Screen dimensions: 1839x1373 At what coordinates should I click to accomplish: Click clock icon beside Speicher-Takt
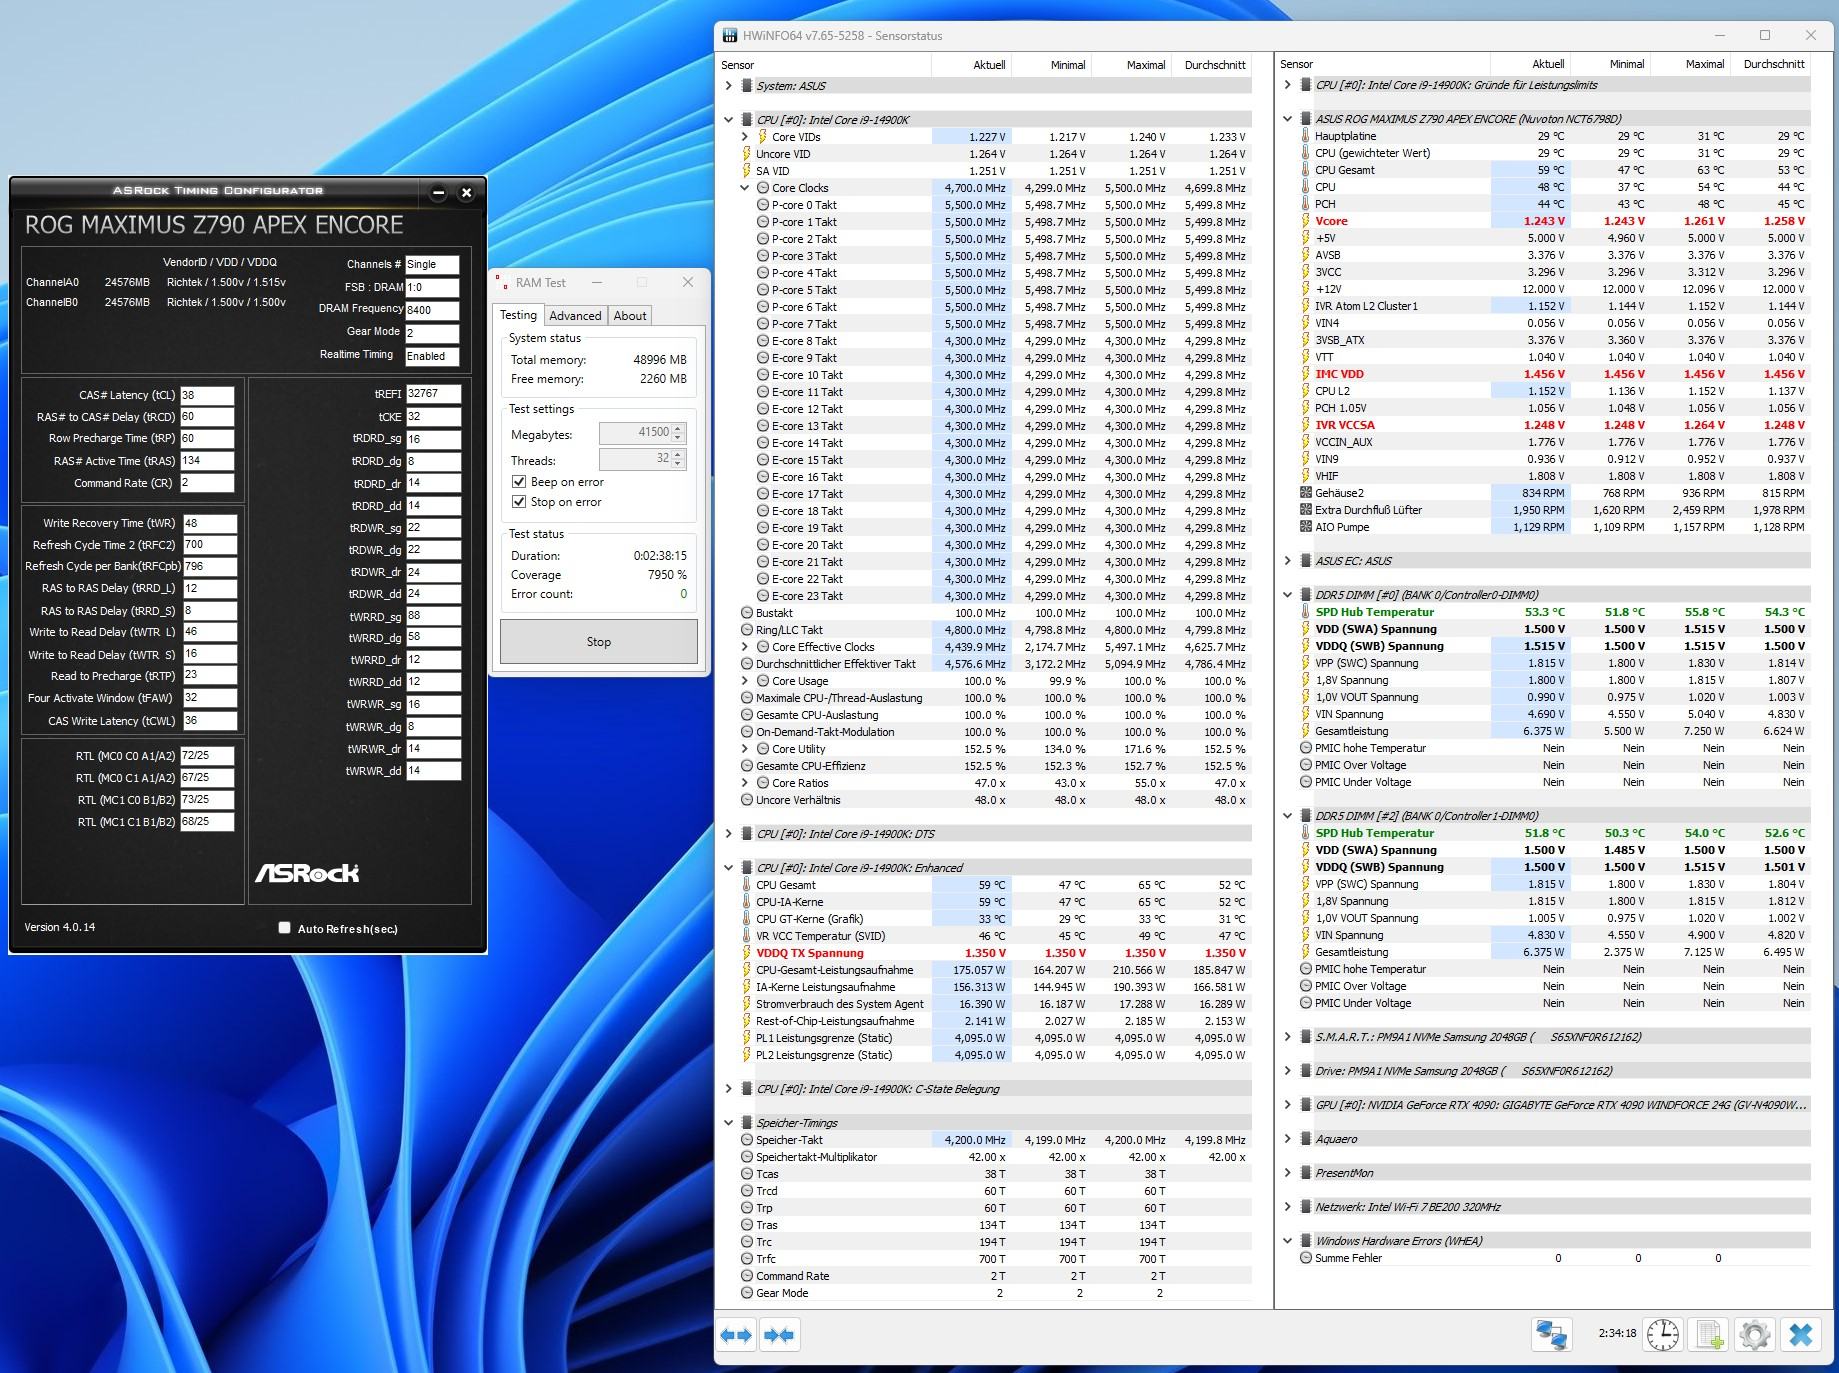[x=747, y=1140]
